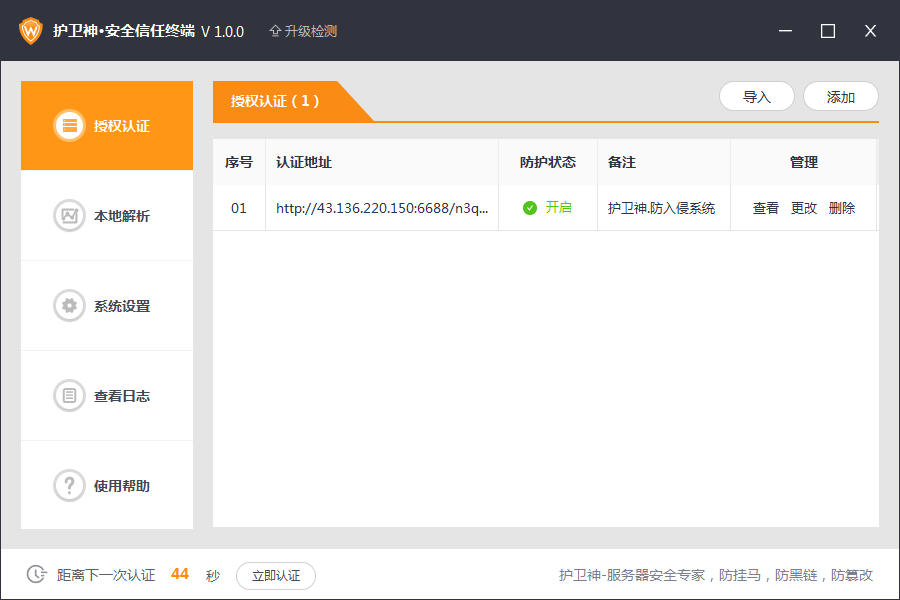The height and width of the screenshot is (600, 900).
Task: Toggle the green 开启 protection status
Action: point(548,208)
